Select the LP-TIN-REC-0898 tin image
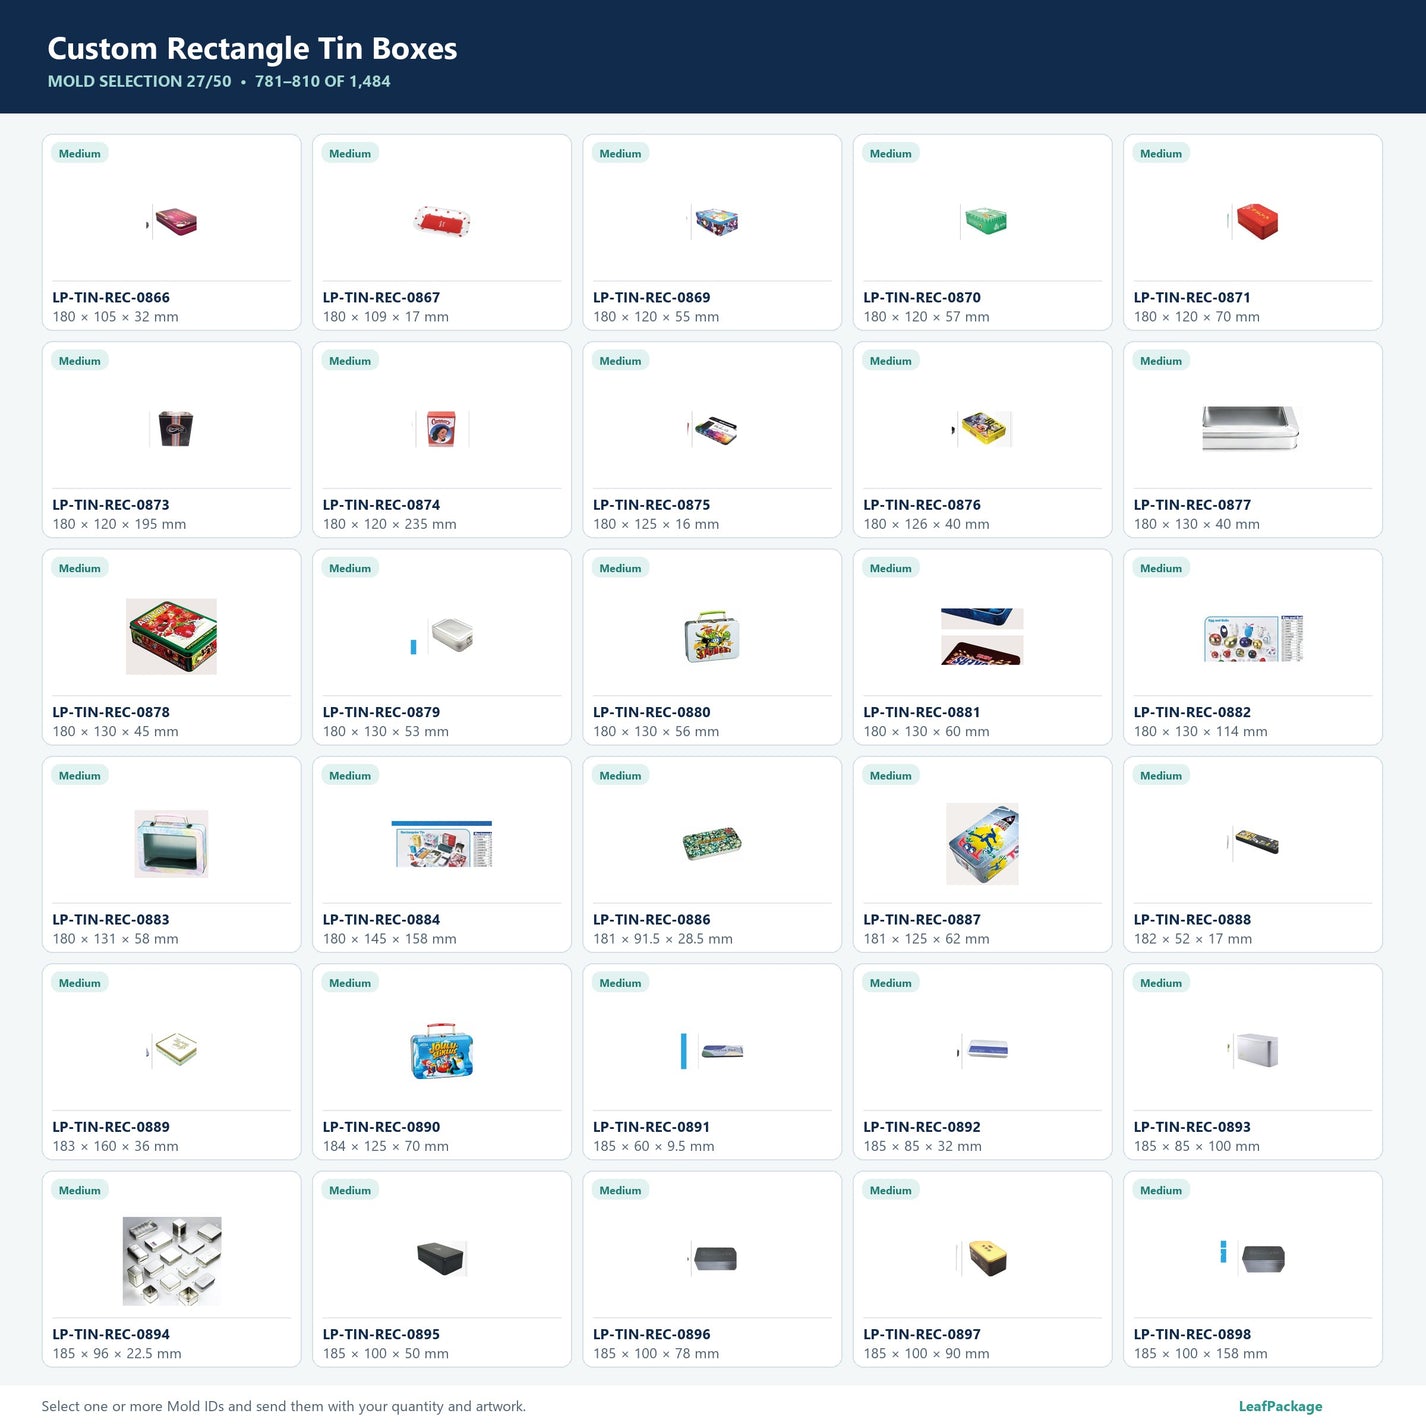The image size is (1426, 1426). [1252, 1258]
